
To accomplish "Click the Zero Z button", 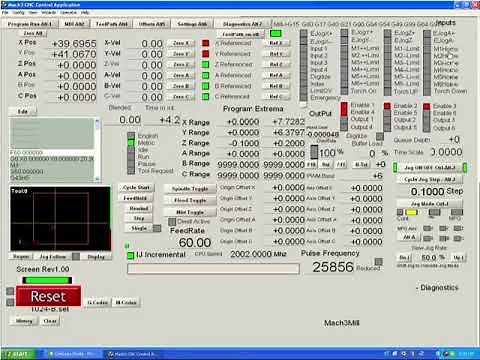I will pos(181,65).
